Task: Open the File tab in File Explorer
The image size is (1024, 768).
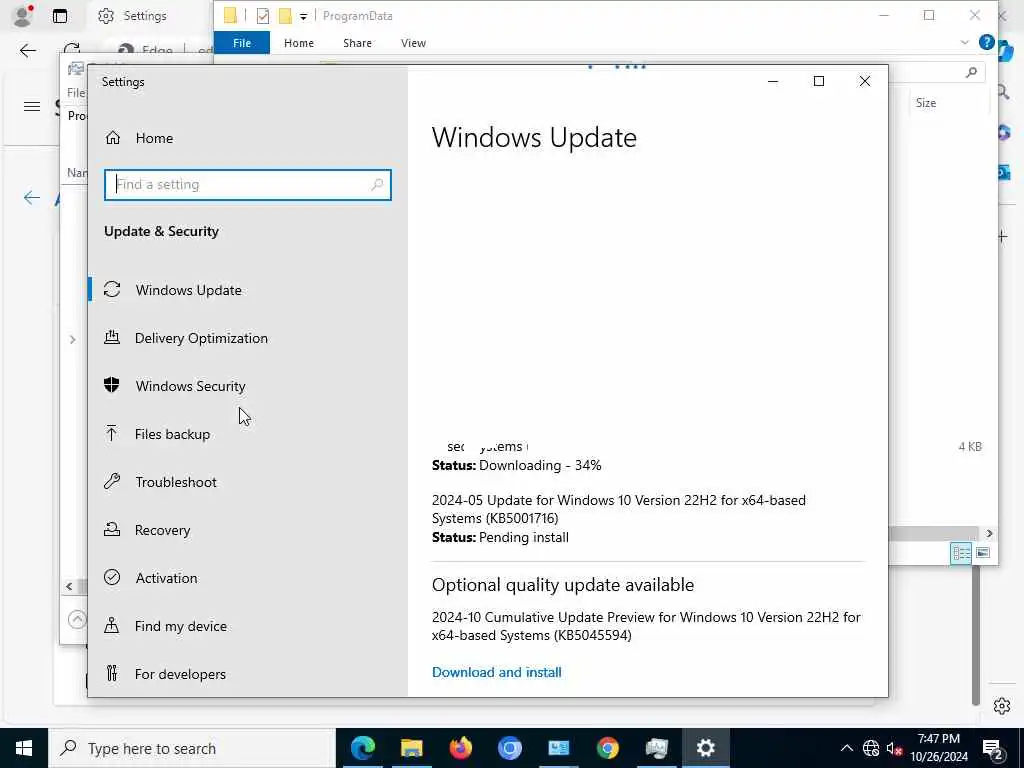Action: click(x=242, y=43)
